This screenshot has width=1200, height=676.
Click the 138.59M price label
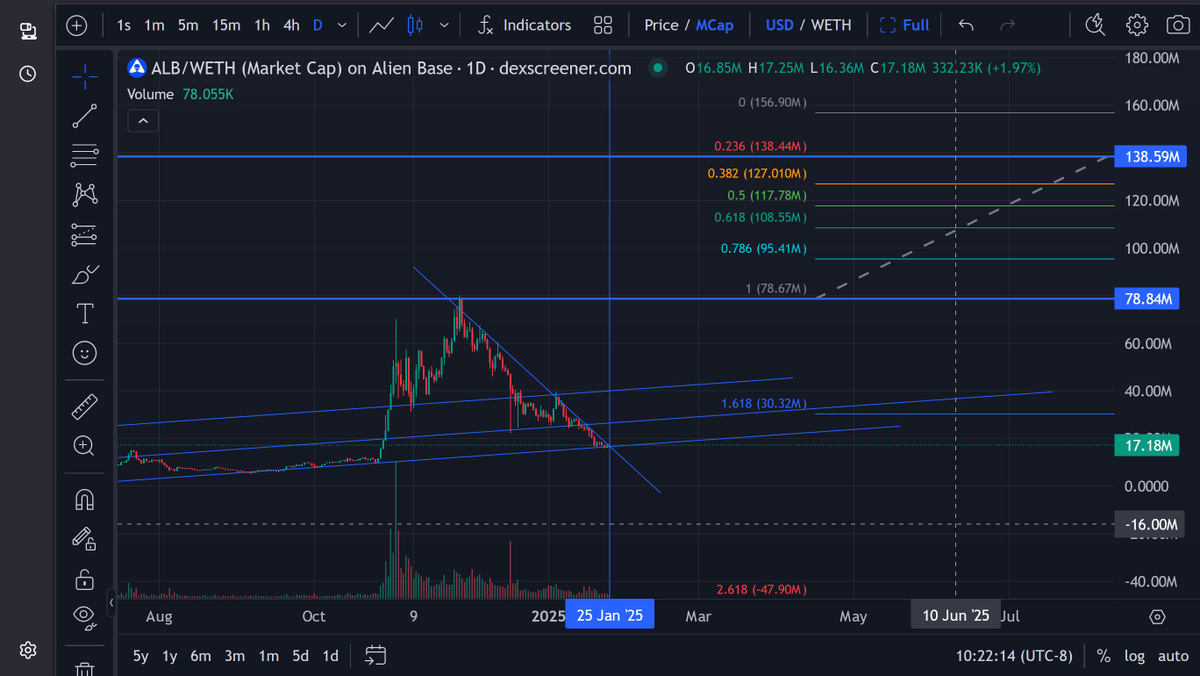coord(1149,157)
